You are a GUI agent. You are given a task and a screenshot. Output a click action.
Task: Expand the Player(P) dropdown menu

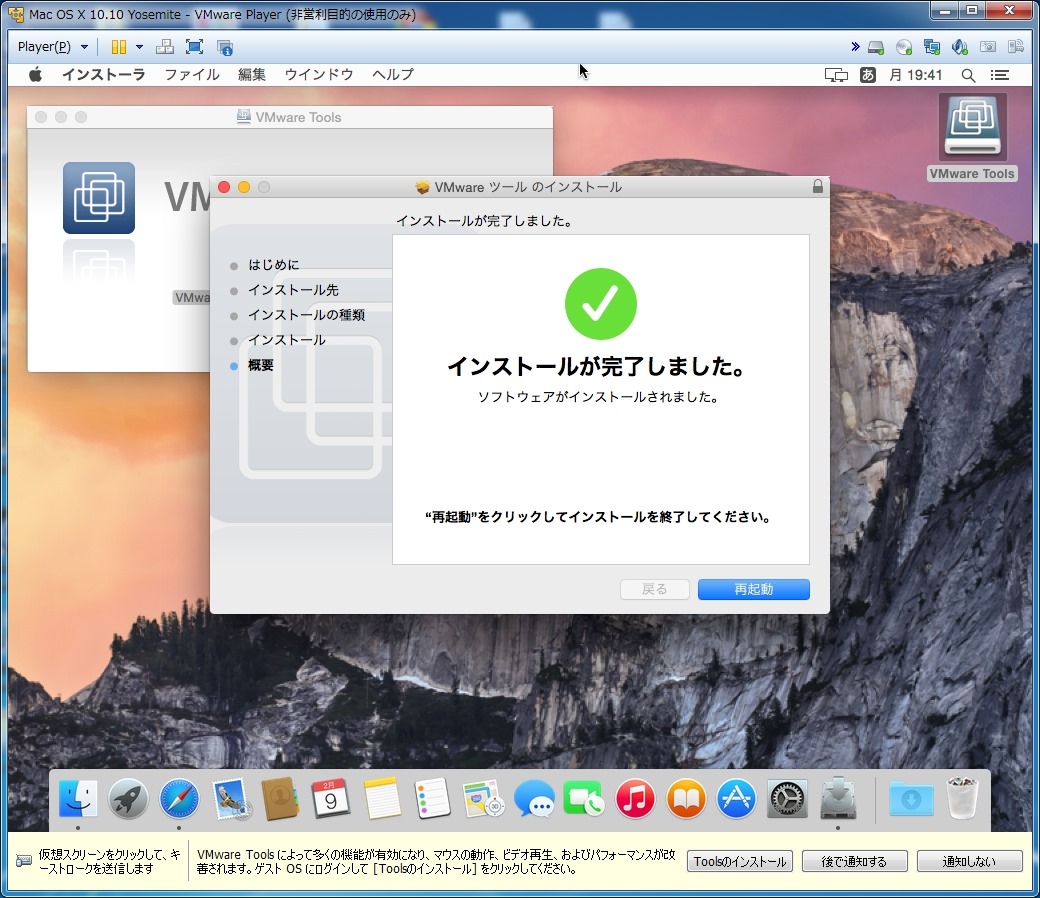(52, 47)
